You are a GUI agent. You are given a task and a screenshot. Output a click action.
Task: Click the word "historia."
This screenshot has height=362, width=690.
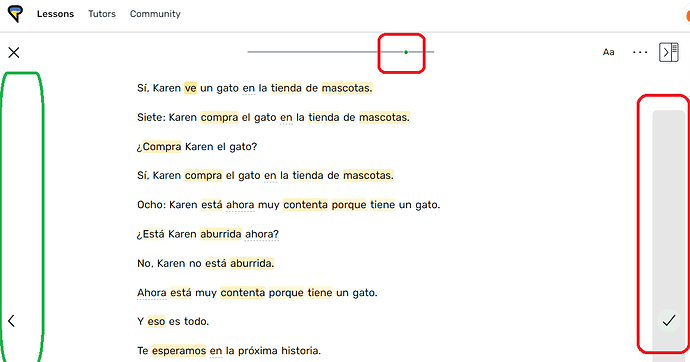coord(301,351)
